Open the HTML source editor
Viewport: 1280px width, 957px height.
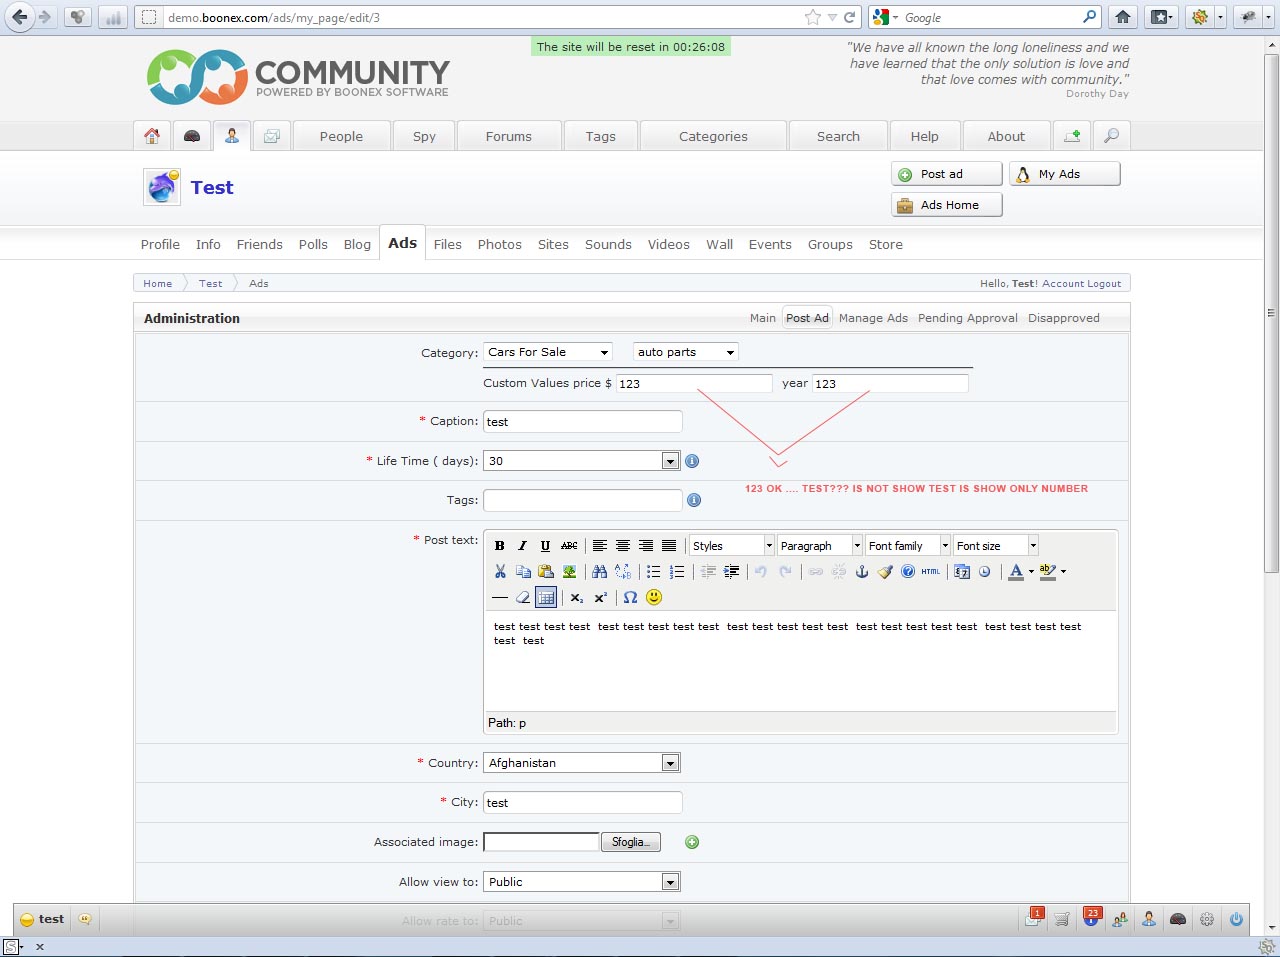pos(931,572)
